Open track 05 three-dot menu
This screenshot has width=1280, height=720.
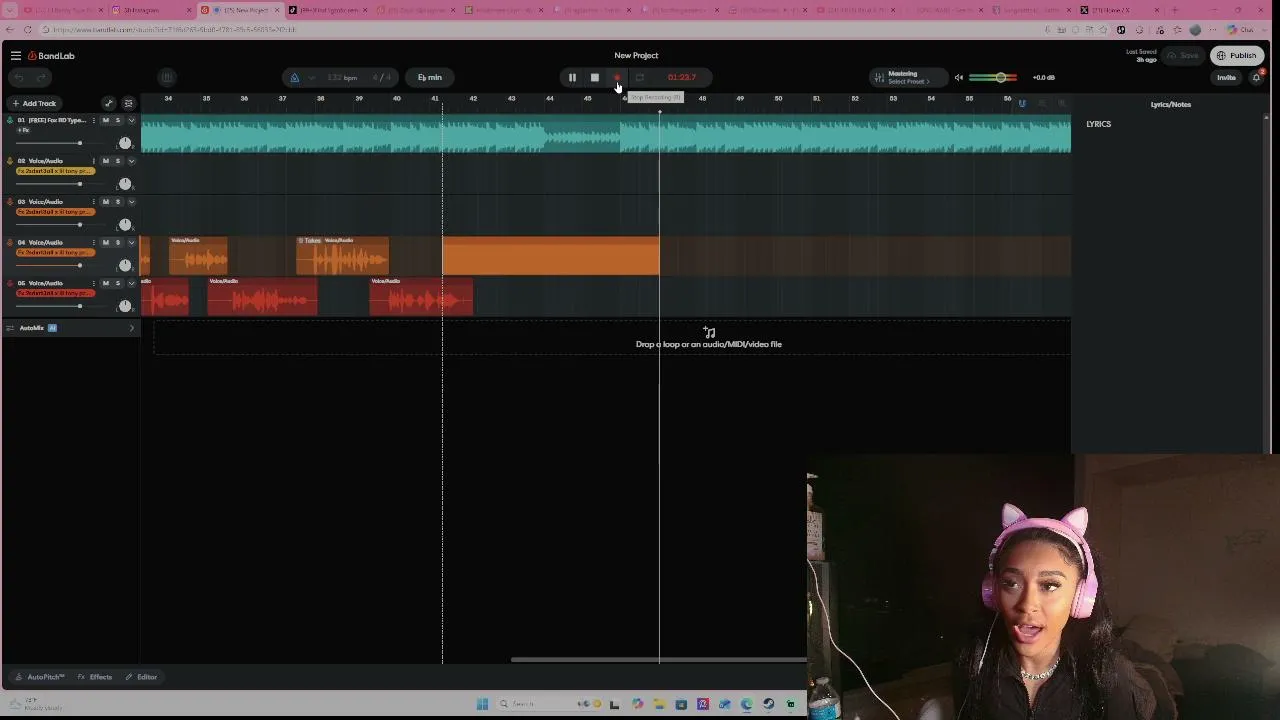[x=94, y=284]
